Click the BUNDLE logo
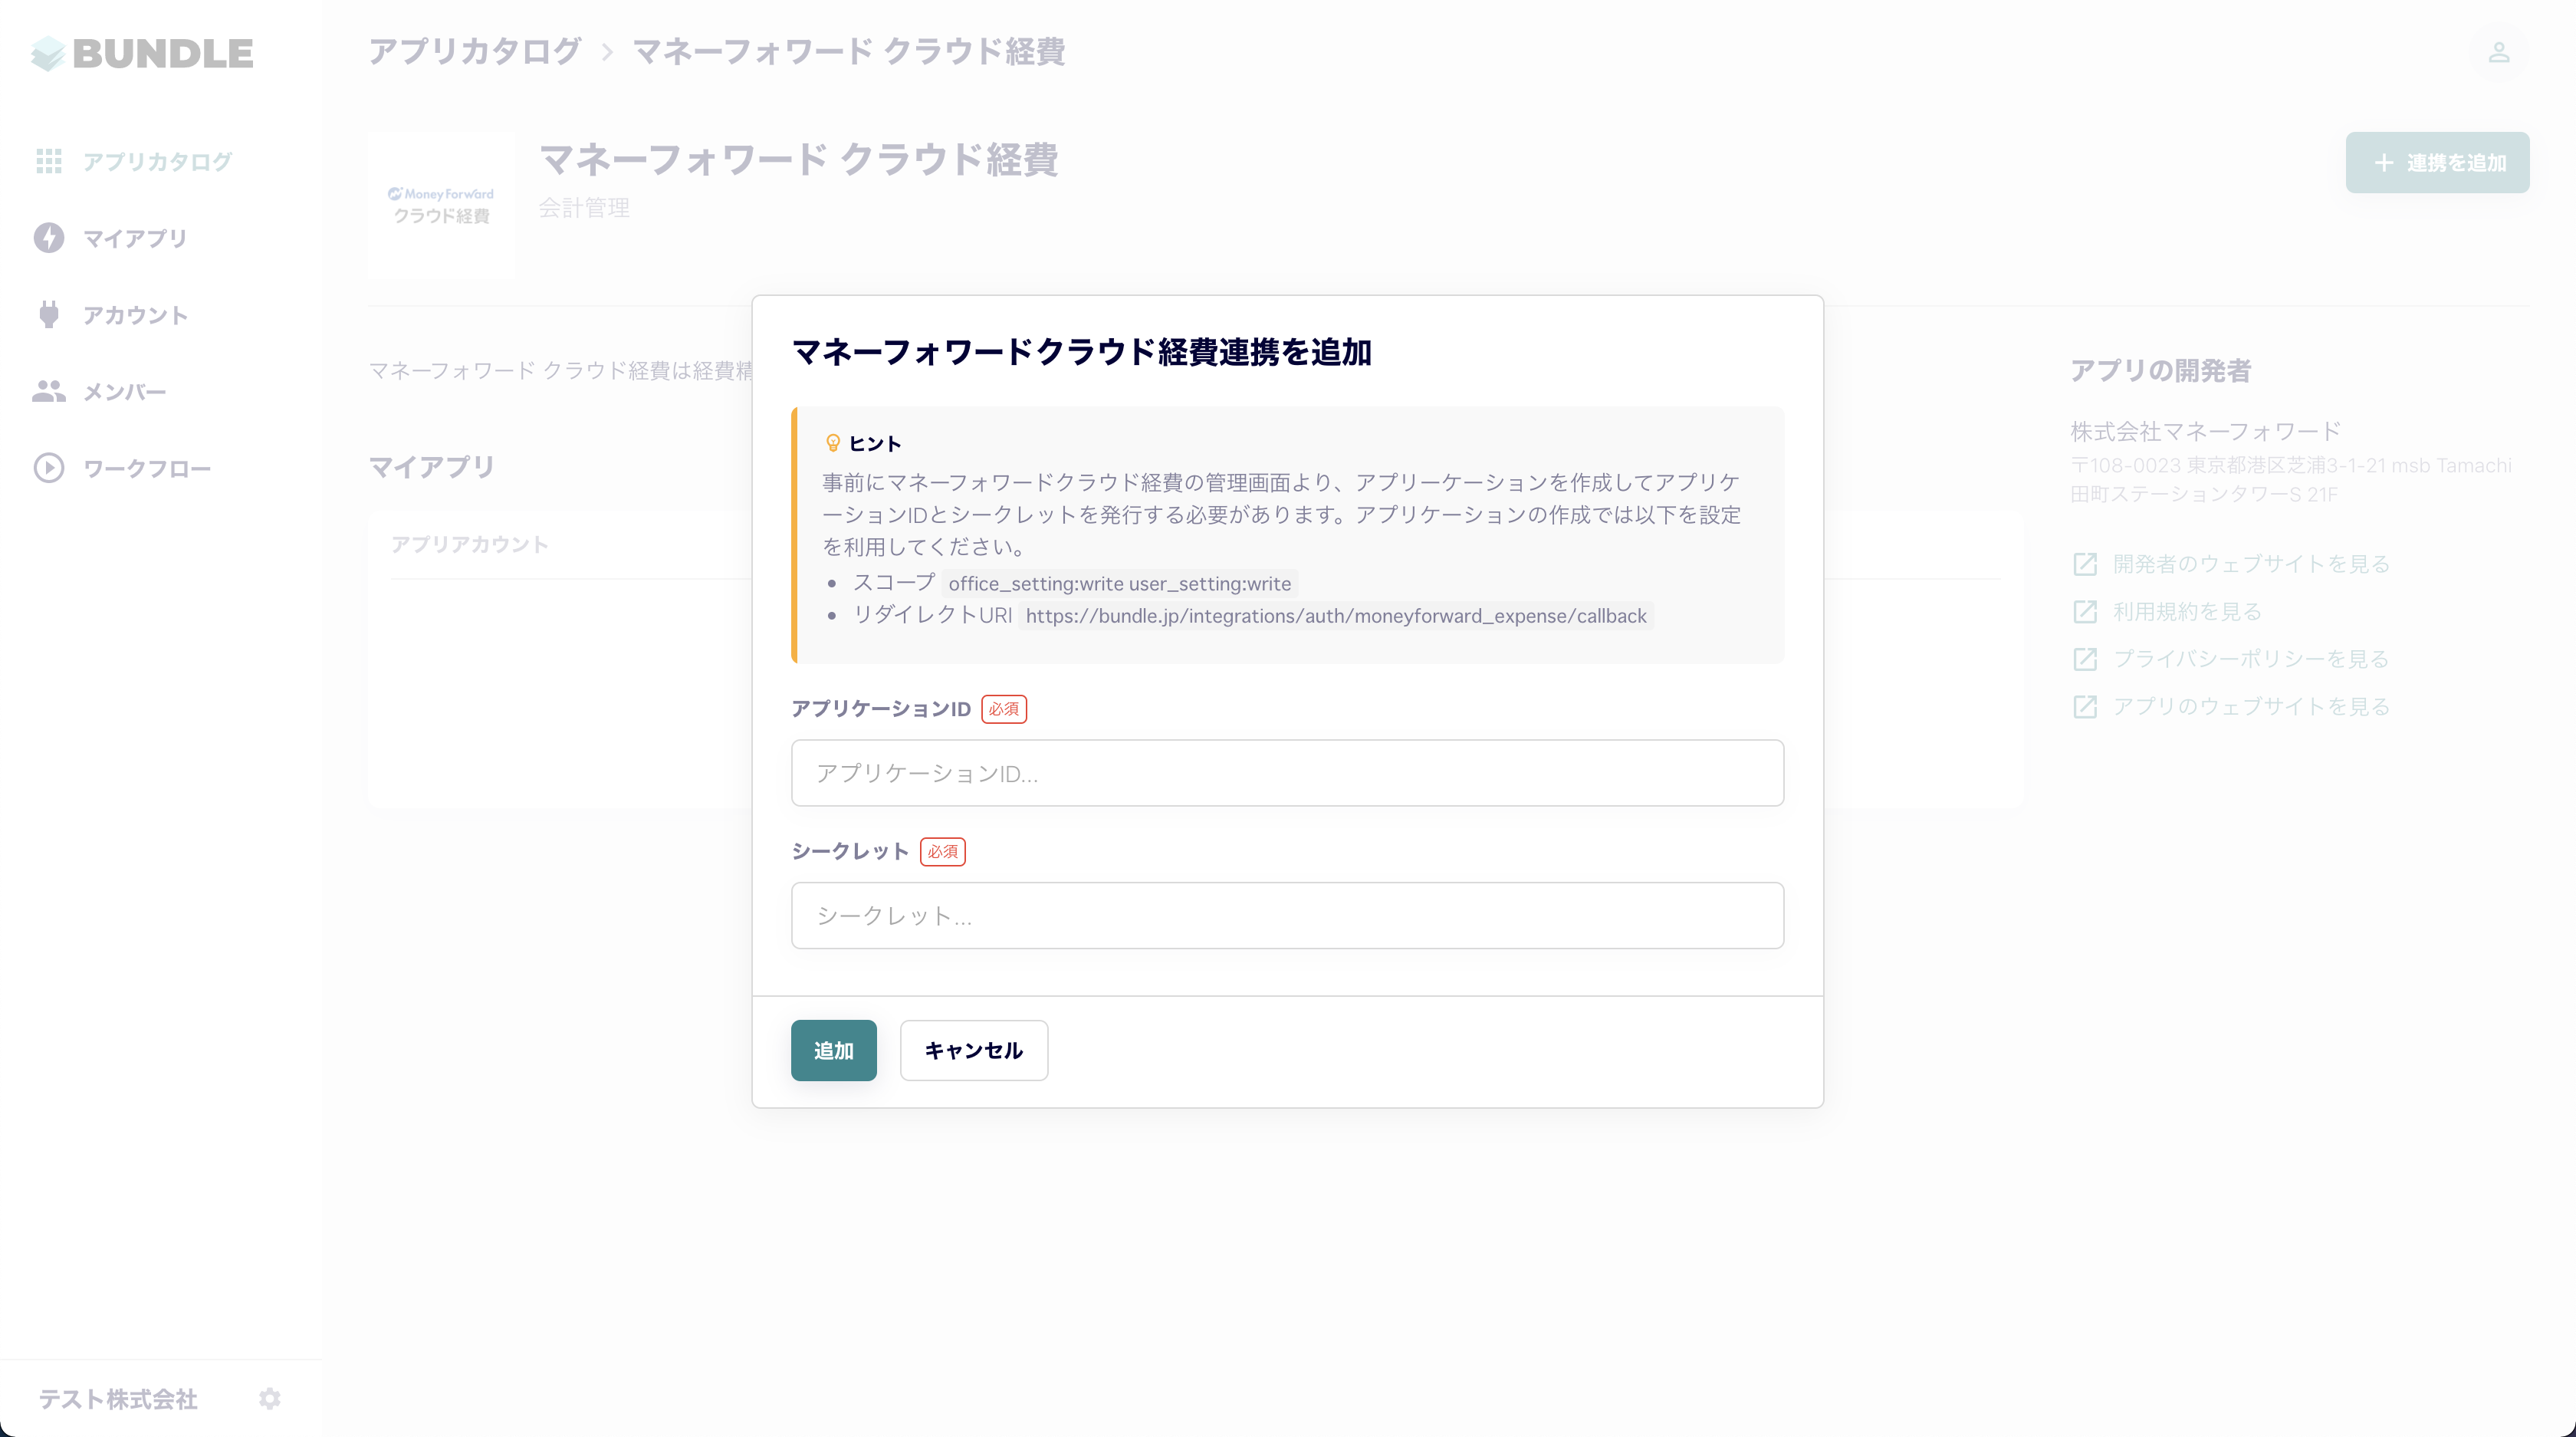This screenshot has width=2576, height=1437. click(x=142, y=53)
